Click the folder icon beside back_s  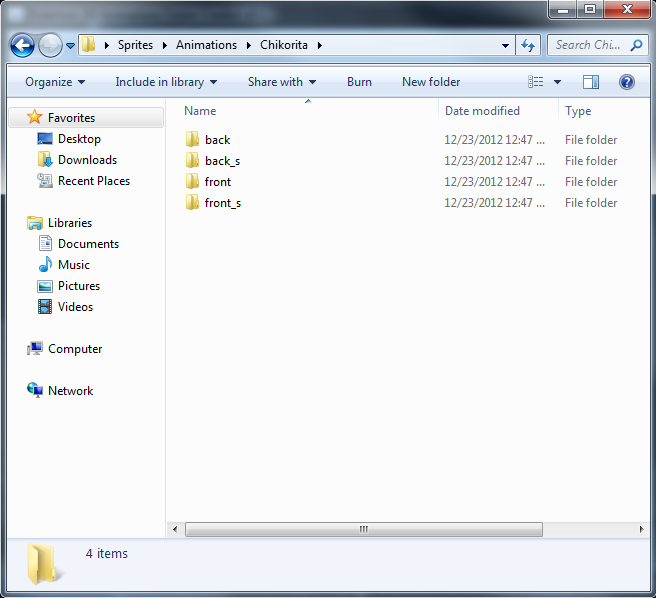[192, 160]
